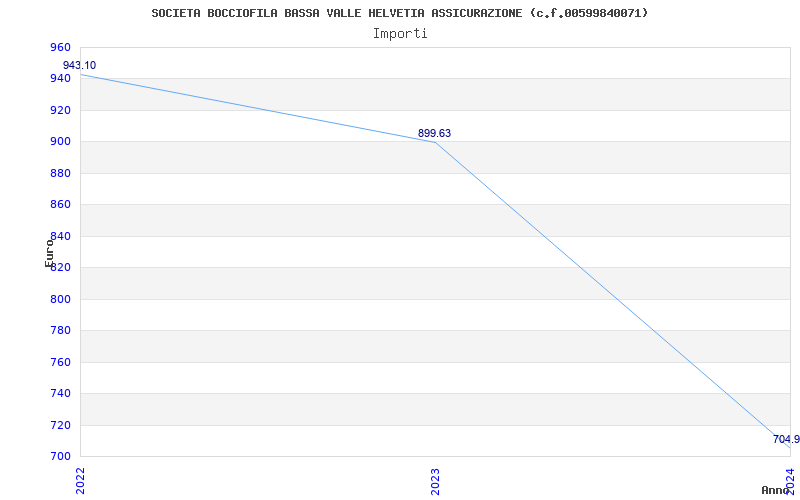Click the 900 y-axis tick label
Screen dimensions: 800x500
coord(60,142)
